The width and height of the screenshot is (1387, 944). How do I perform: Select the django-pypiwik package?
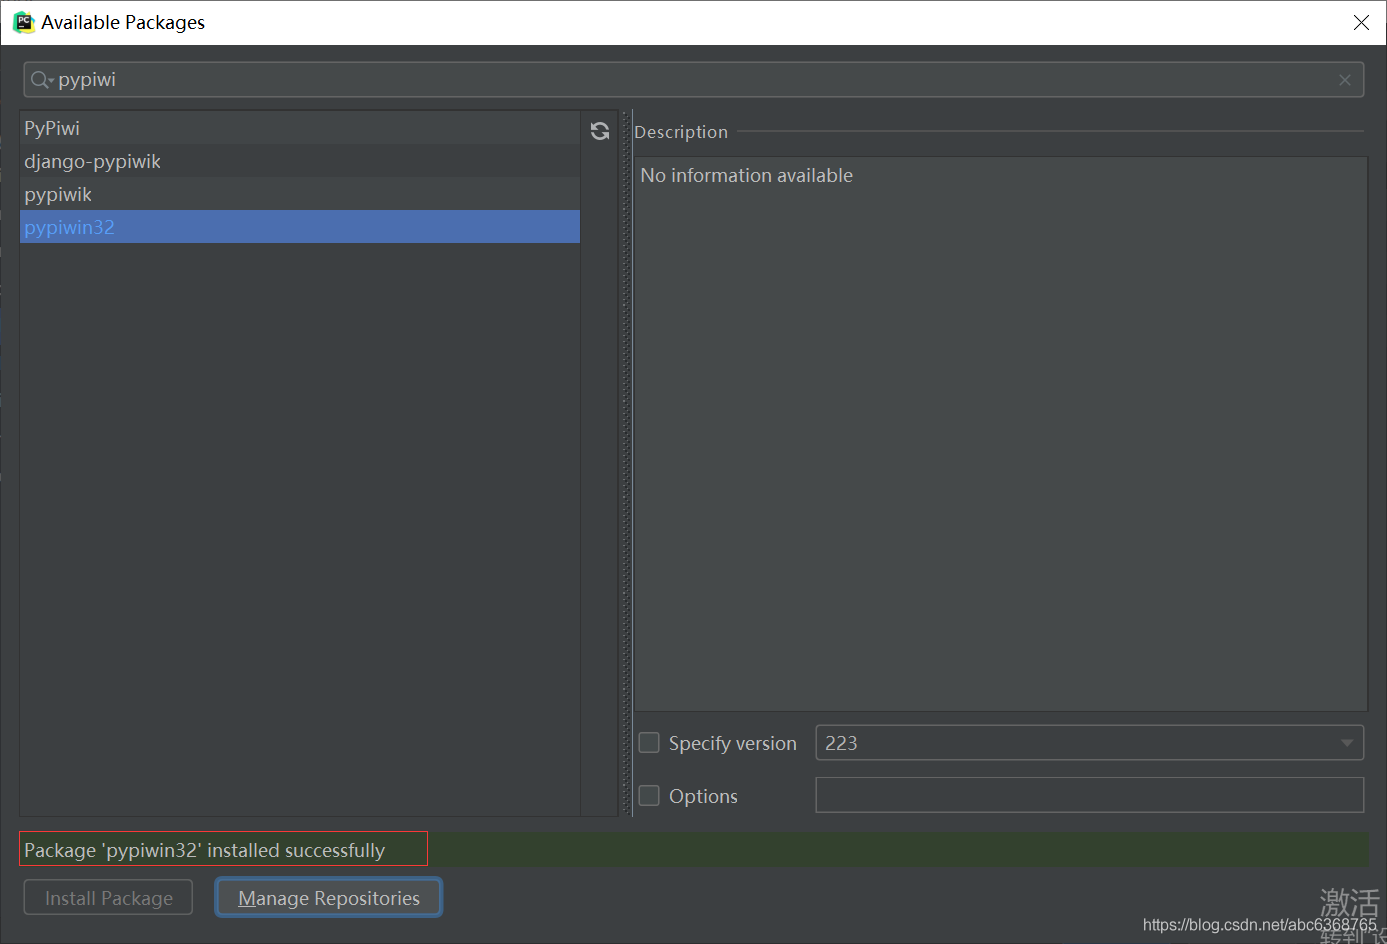(92, 161)
